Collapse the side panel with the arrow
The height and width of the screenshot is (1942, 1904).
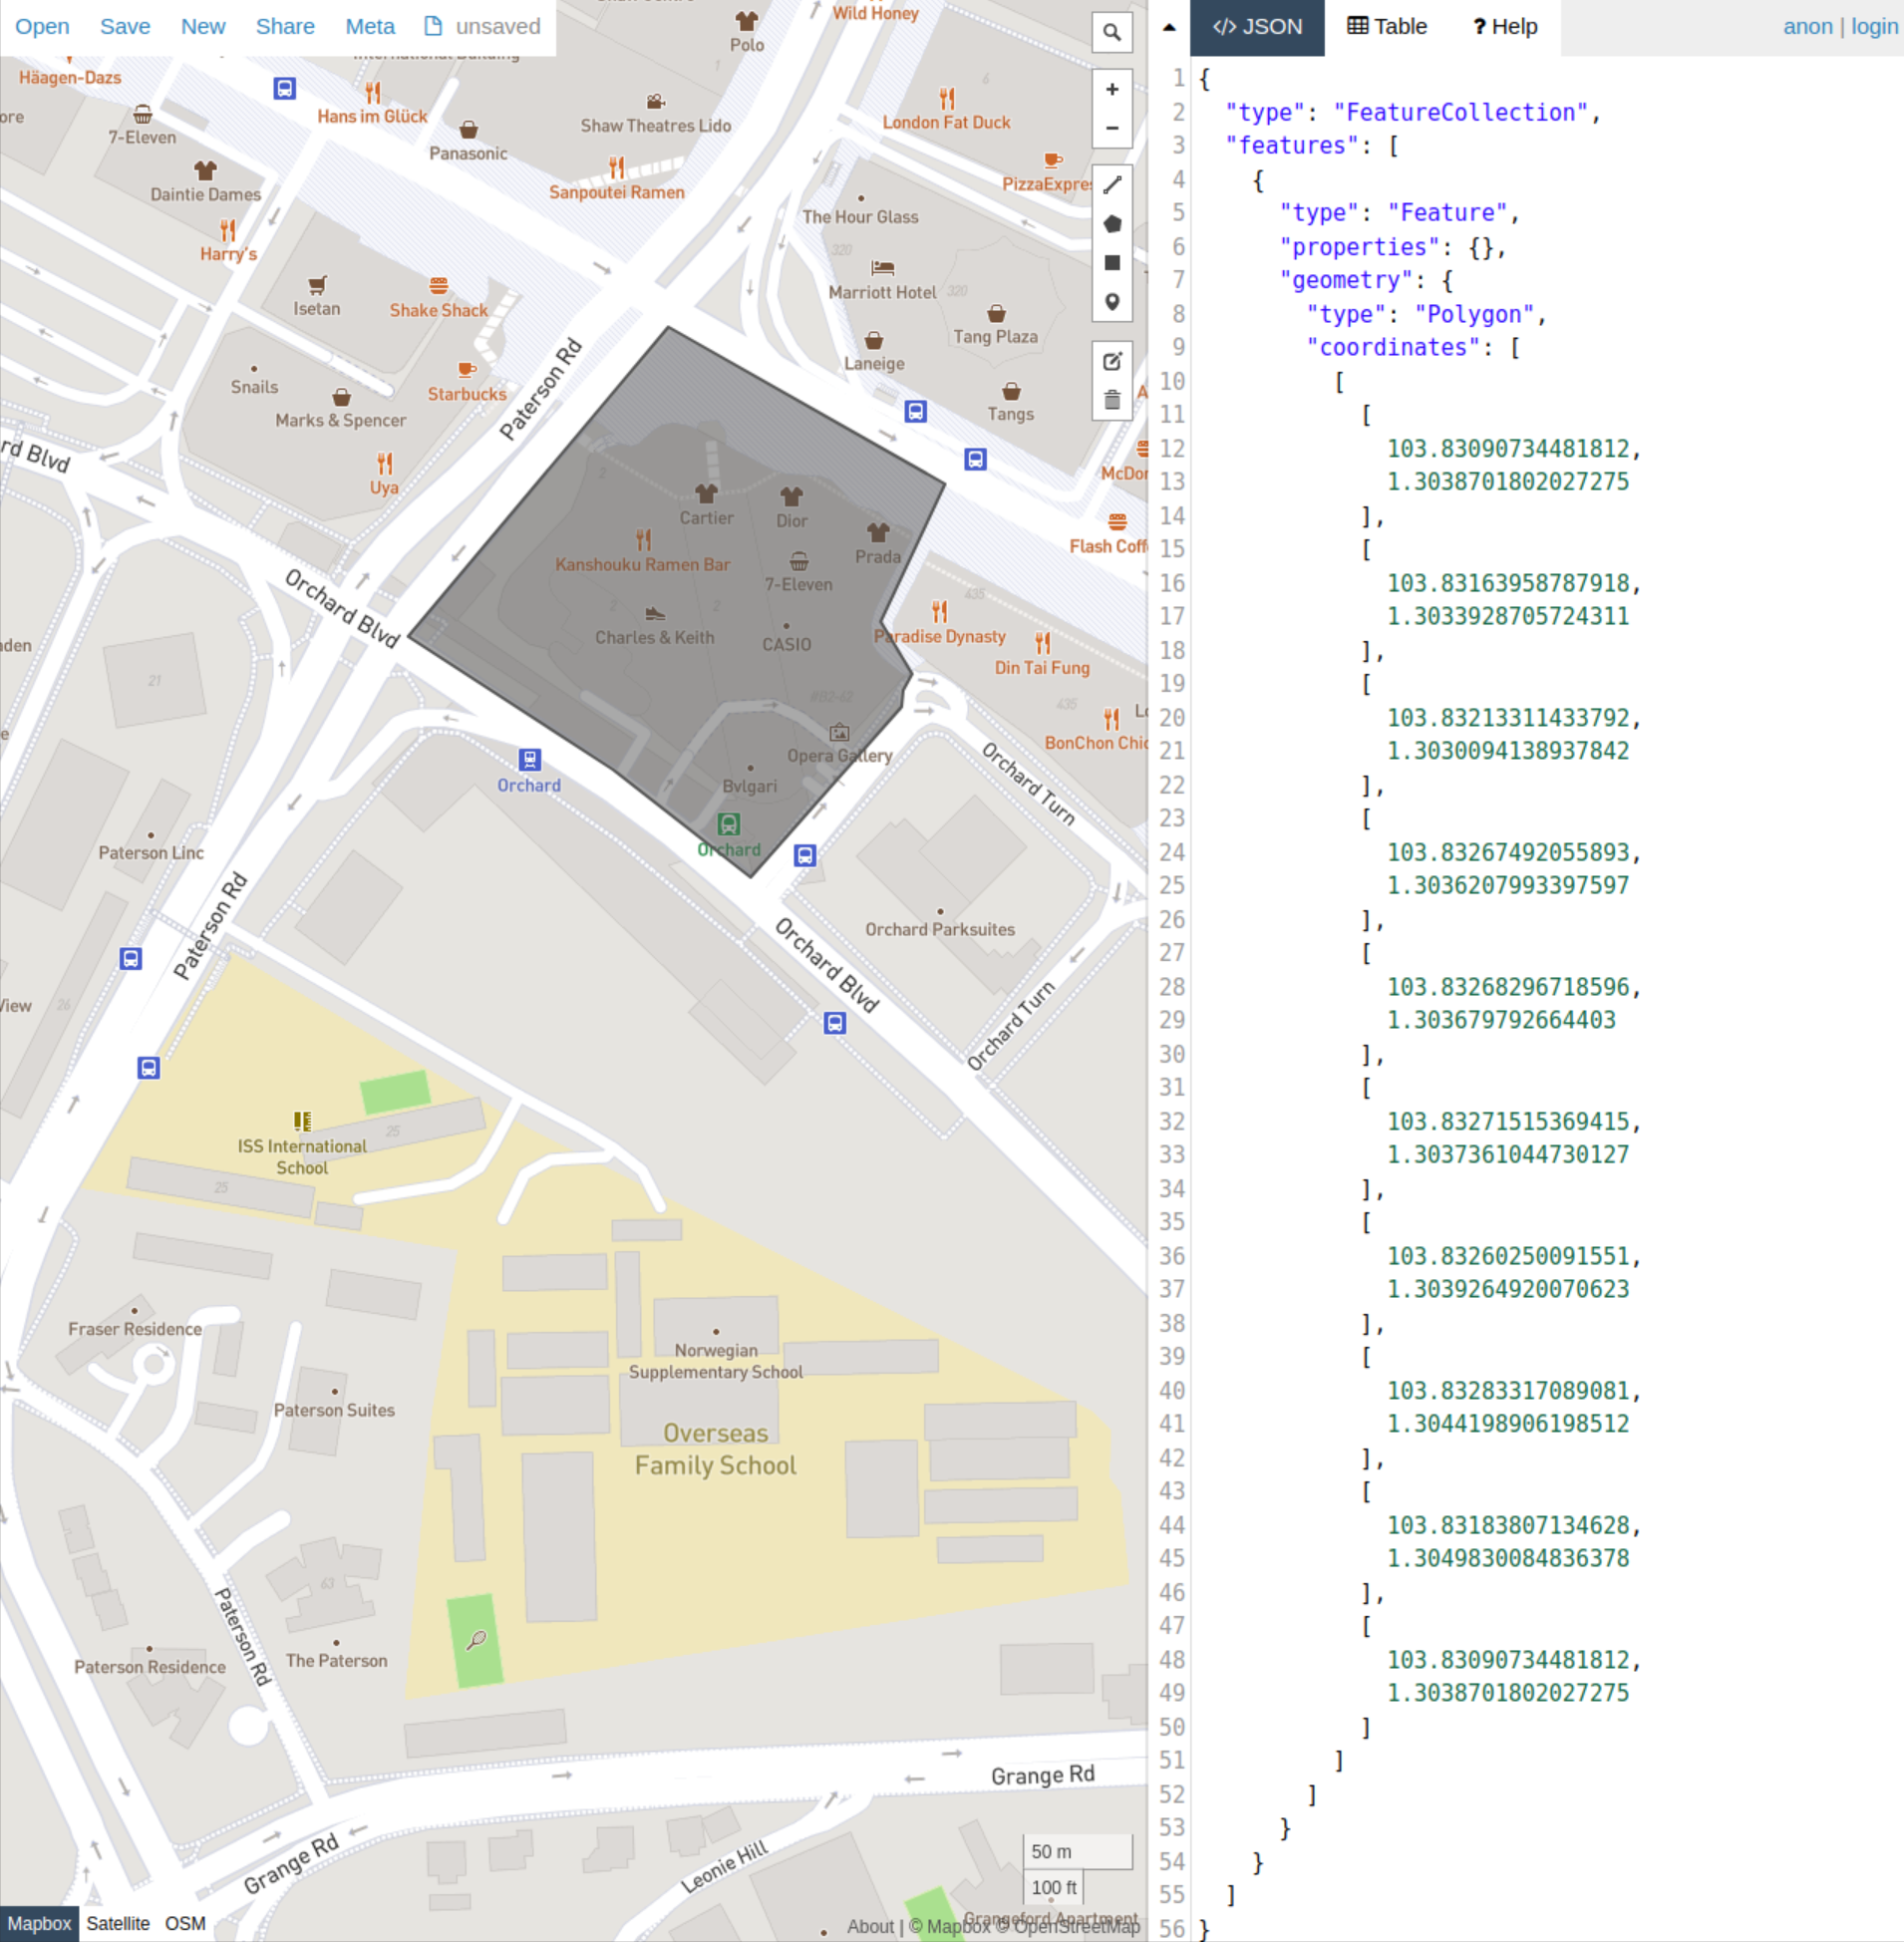(1168, 28)
